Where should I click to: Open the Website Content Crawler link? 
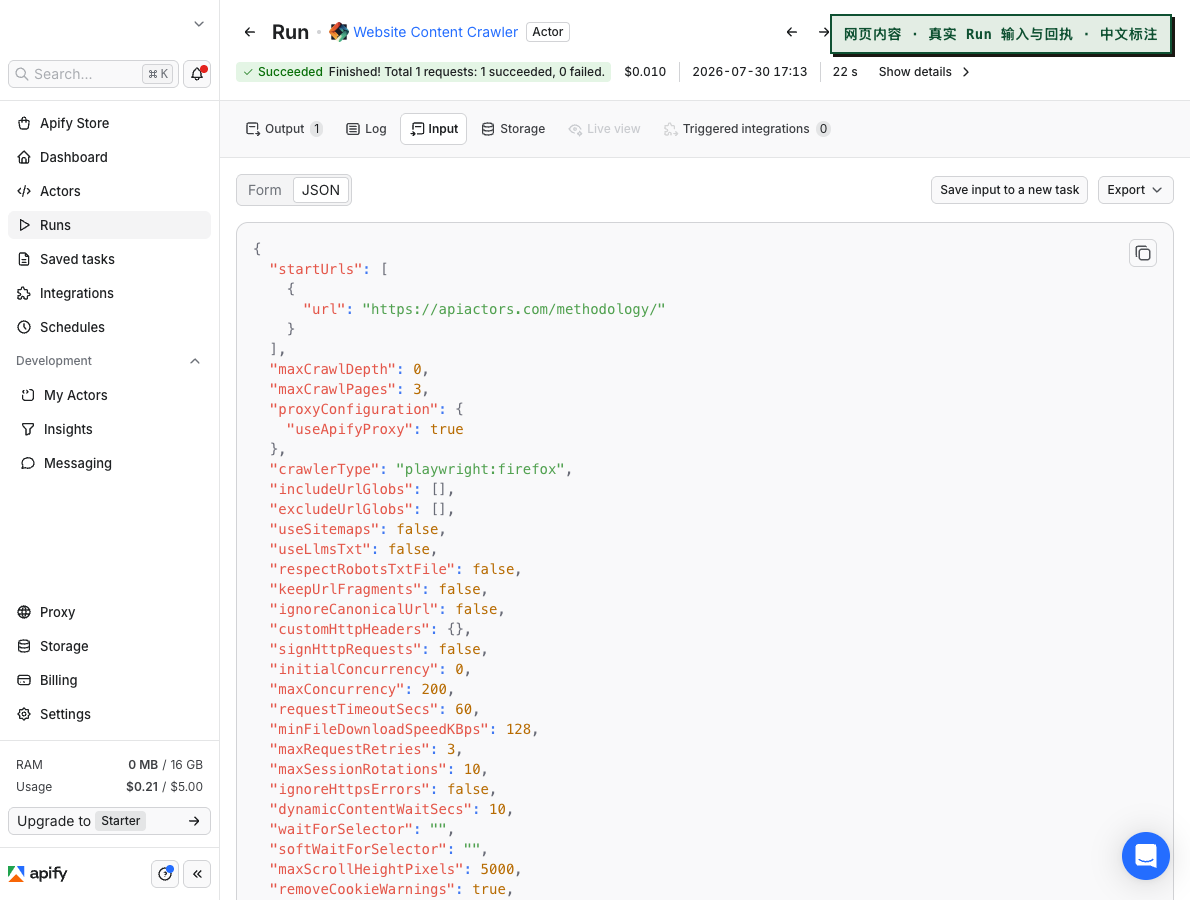click(436, 32)
